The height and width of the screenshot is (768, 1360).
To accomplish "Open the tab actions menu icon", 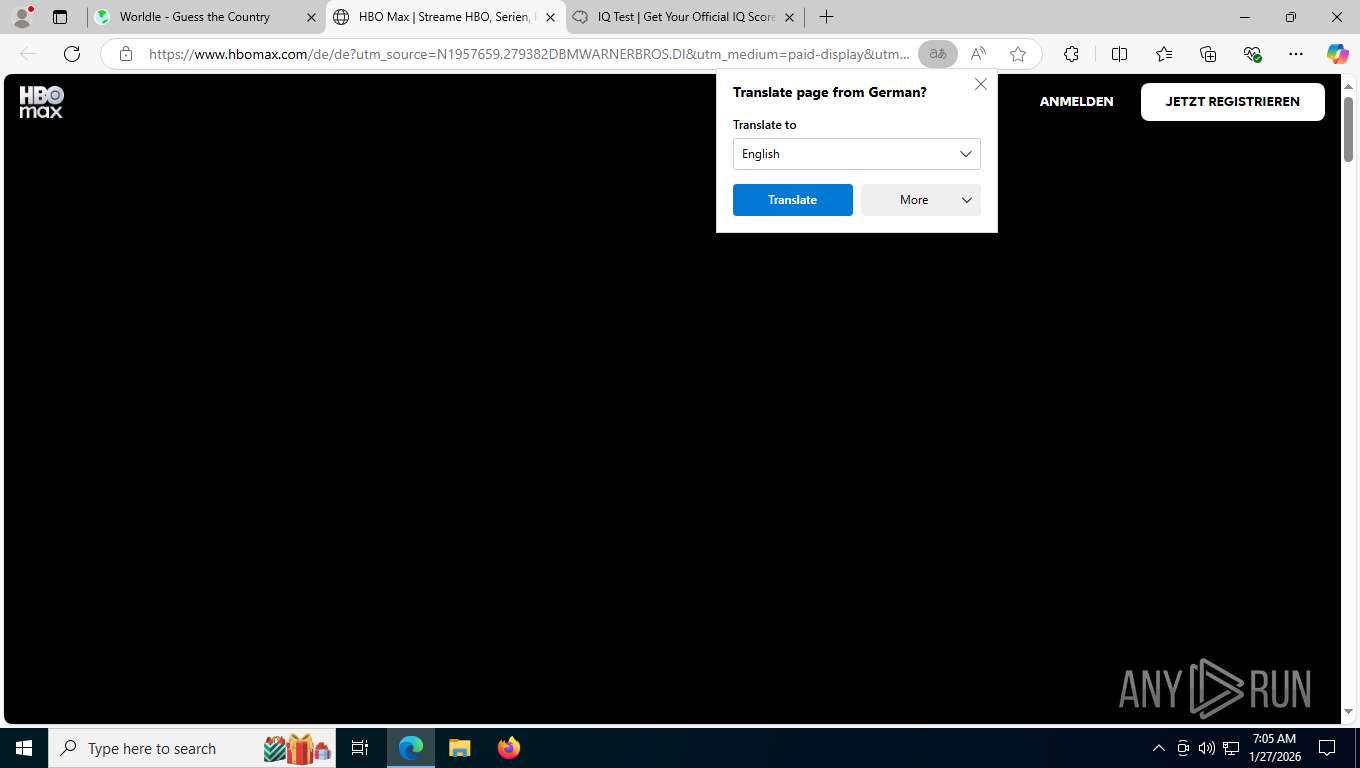I will 60,17.
